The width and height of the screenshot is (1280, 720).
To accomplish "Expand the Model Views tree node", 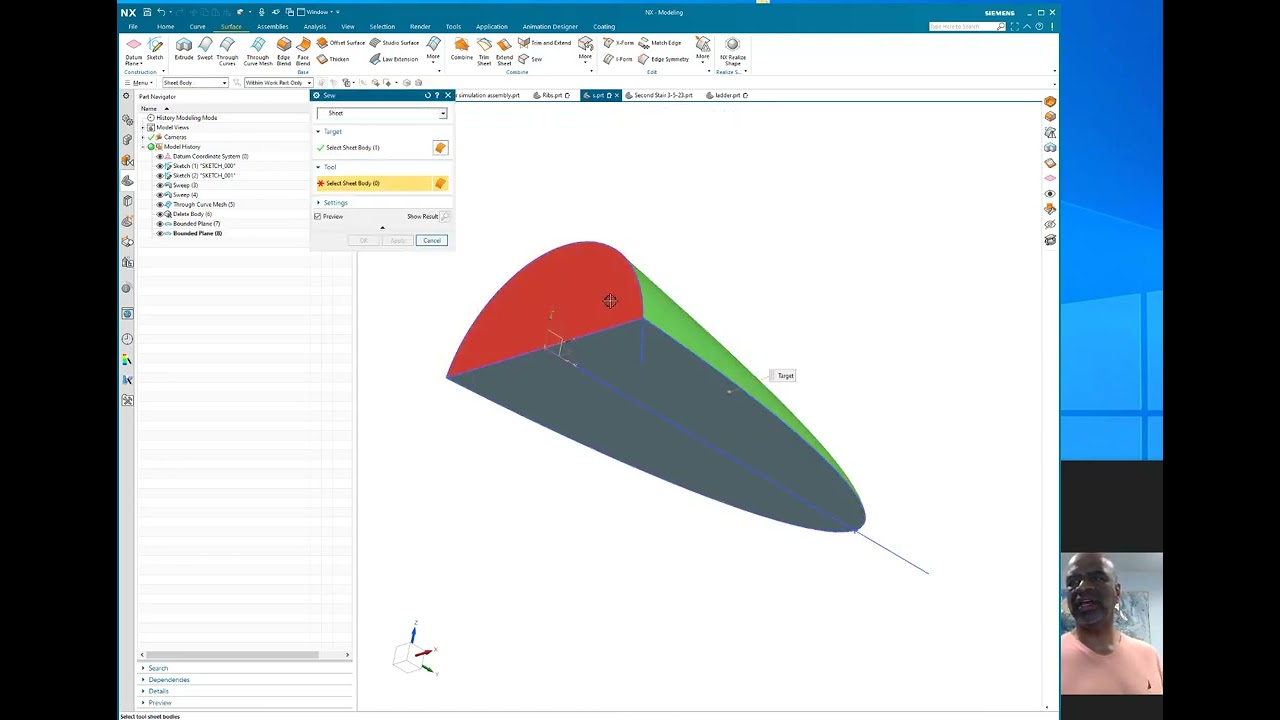I will click(x=143, y=127).
